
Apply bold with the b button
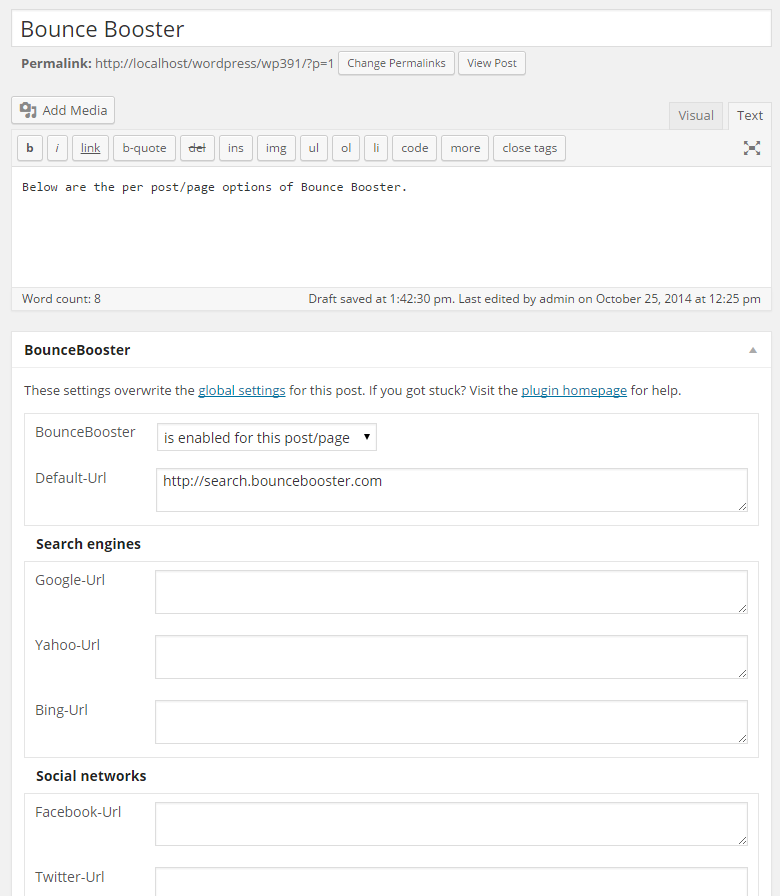(x=30, y=148)
